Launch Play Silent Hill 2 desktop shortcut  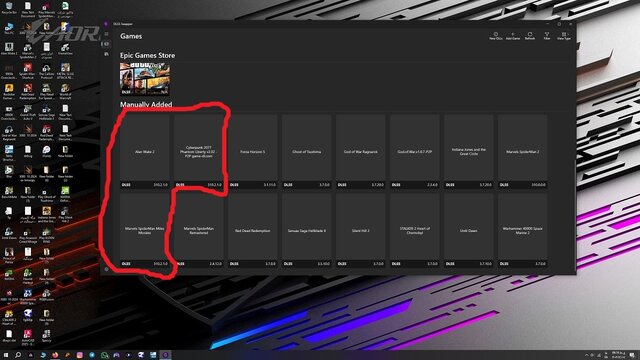[x=65, y=215]
